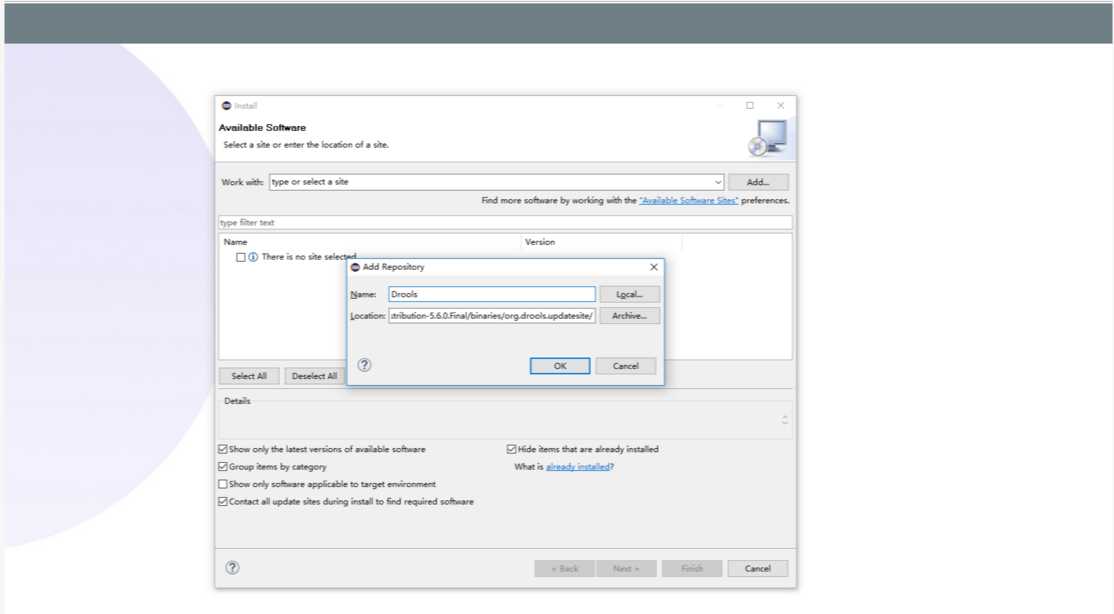Open the Available Software Sites link

coord(688,200)
